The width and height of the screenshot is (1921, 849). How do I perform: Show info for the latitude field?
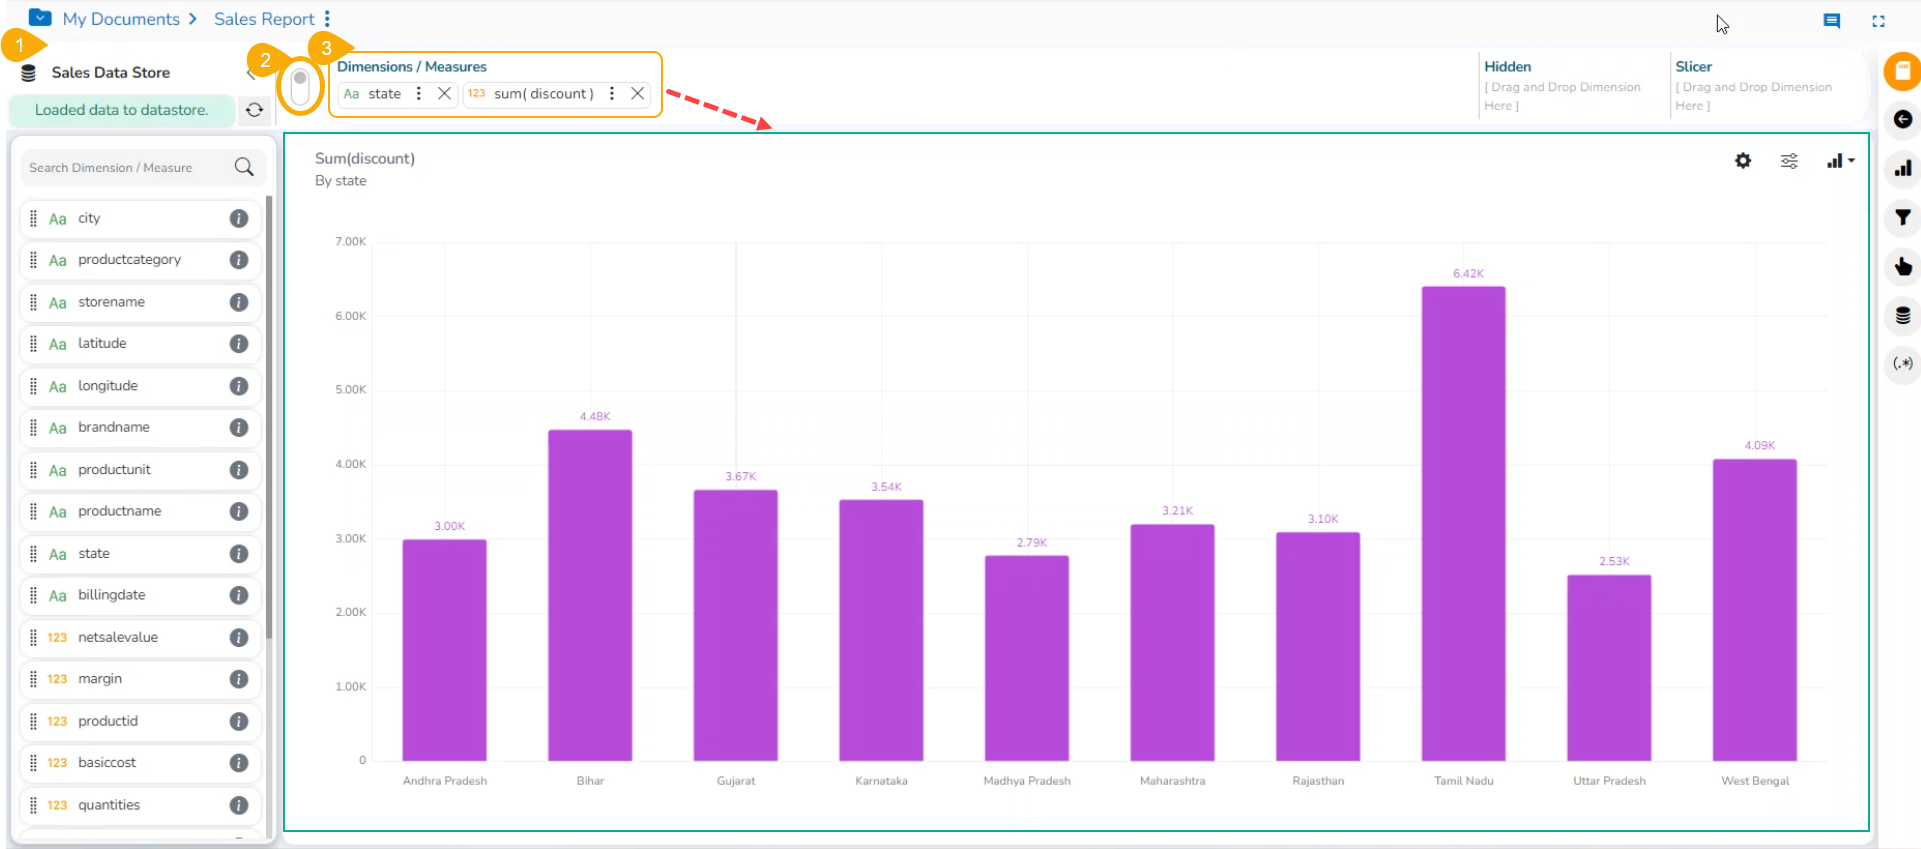[x=239, y=344]
